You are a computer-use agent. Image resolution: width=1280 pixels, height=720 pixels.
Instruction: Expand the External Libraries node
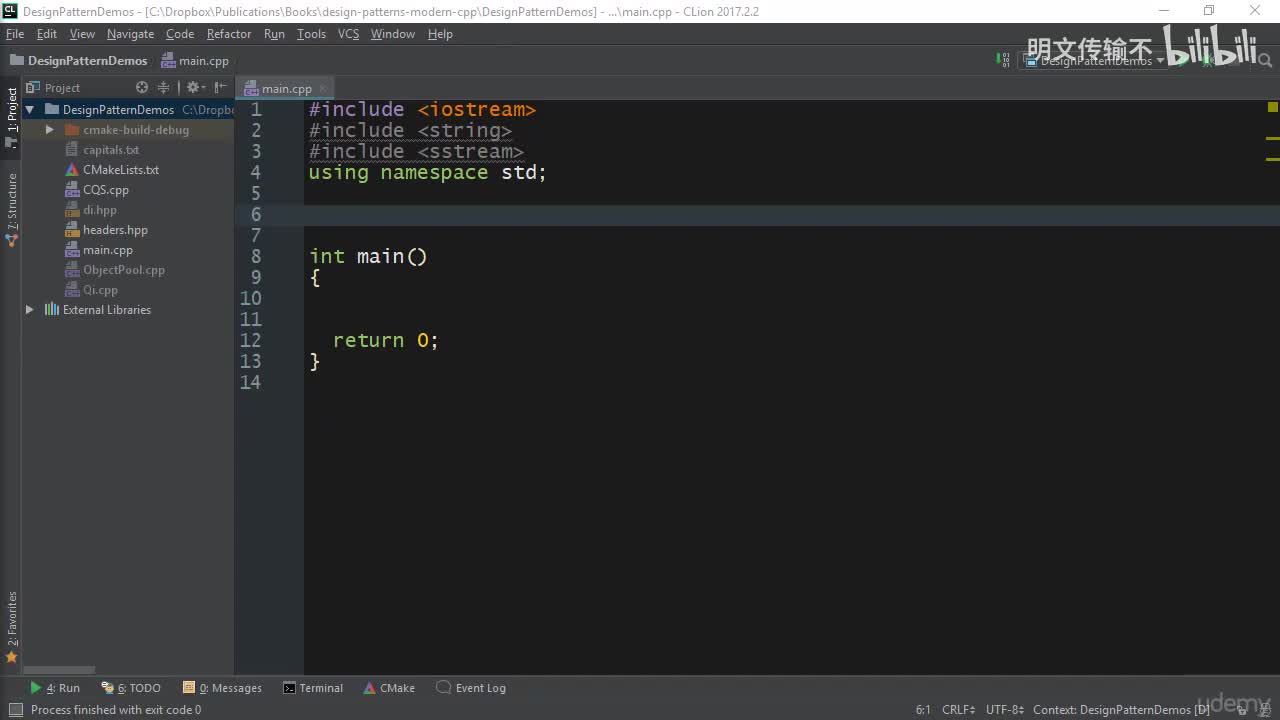tap(30, 310)
